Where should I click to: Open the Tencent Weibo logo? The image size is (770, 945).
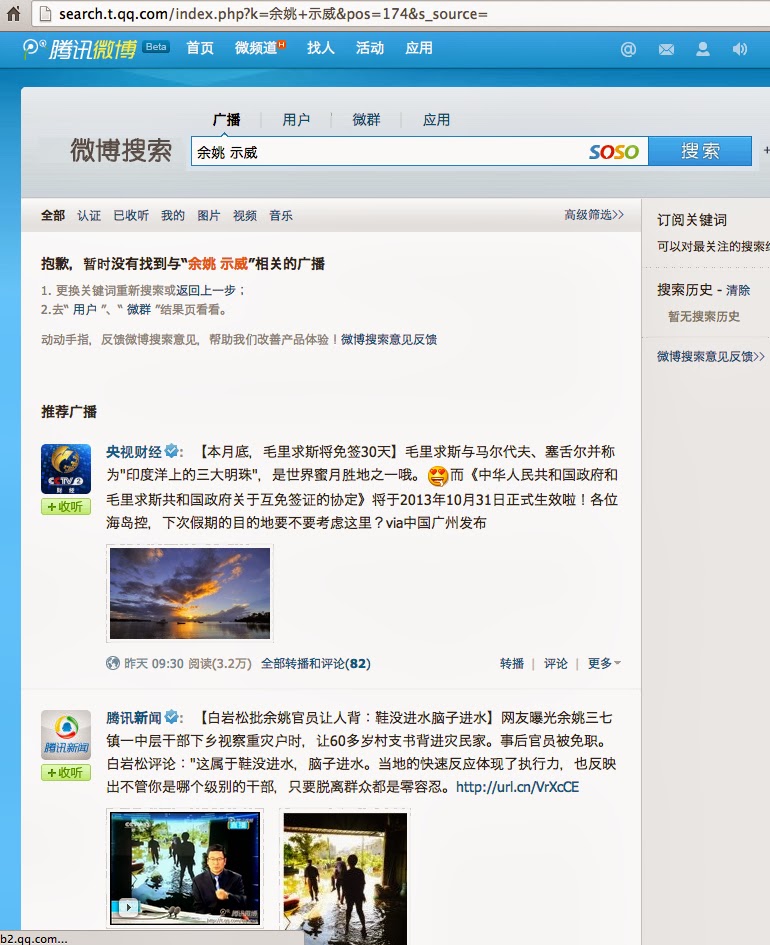tap(80, 48)
